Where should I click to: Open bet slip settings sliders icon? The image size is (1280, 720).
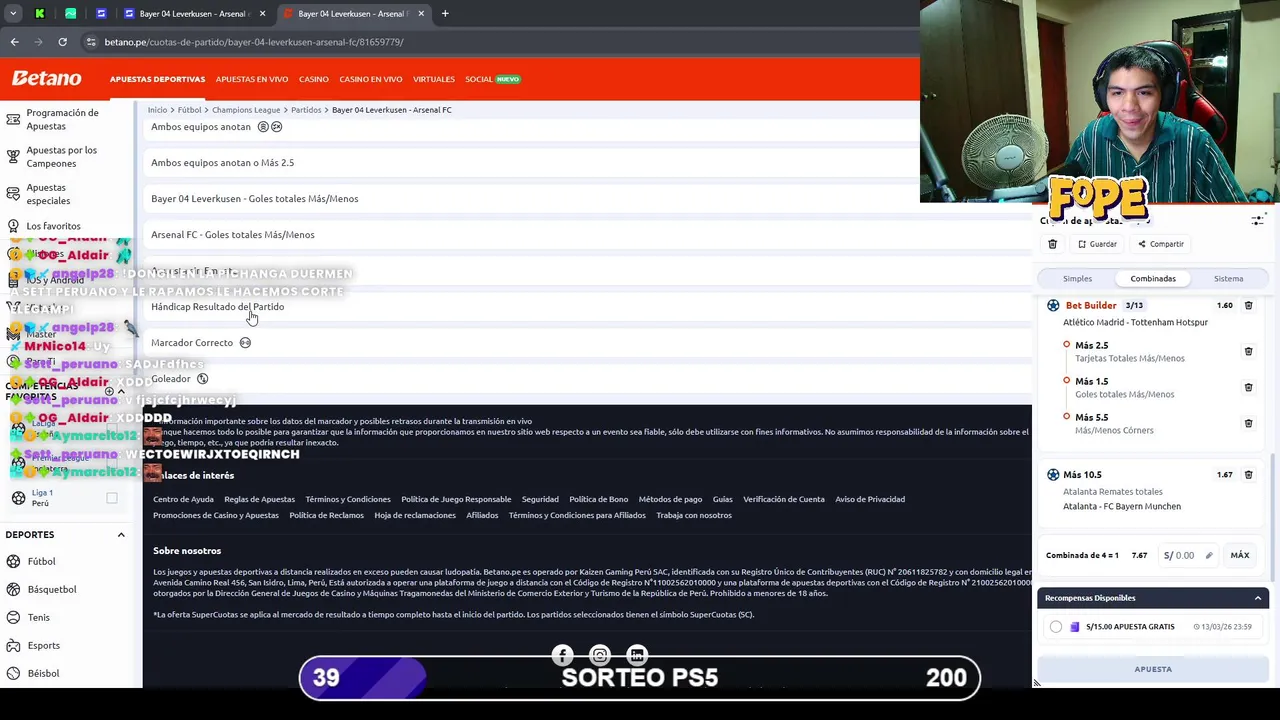pos(1257,220)
